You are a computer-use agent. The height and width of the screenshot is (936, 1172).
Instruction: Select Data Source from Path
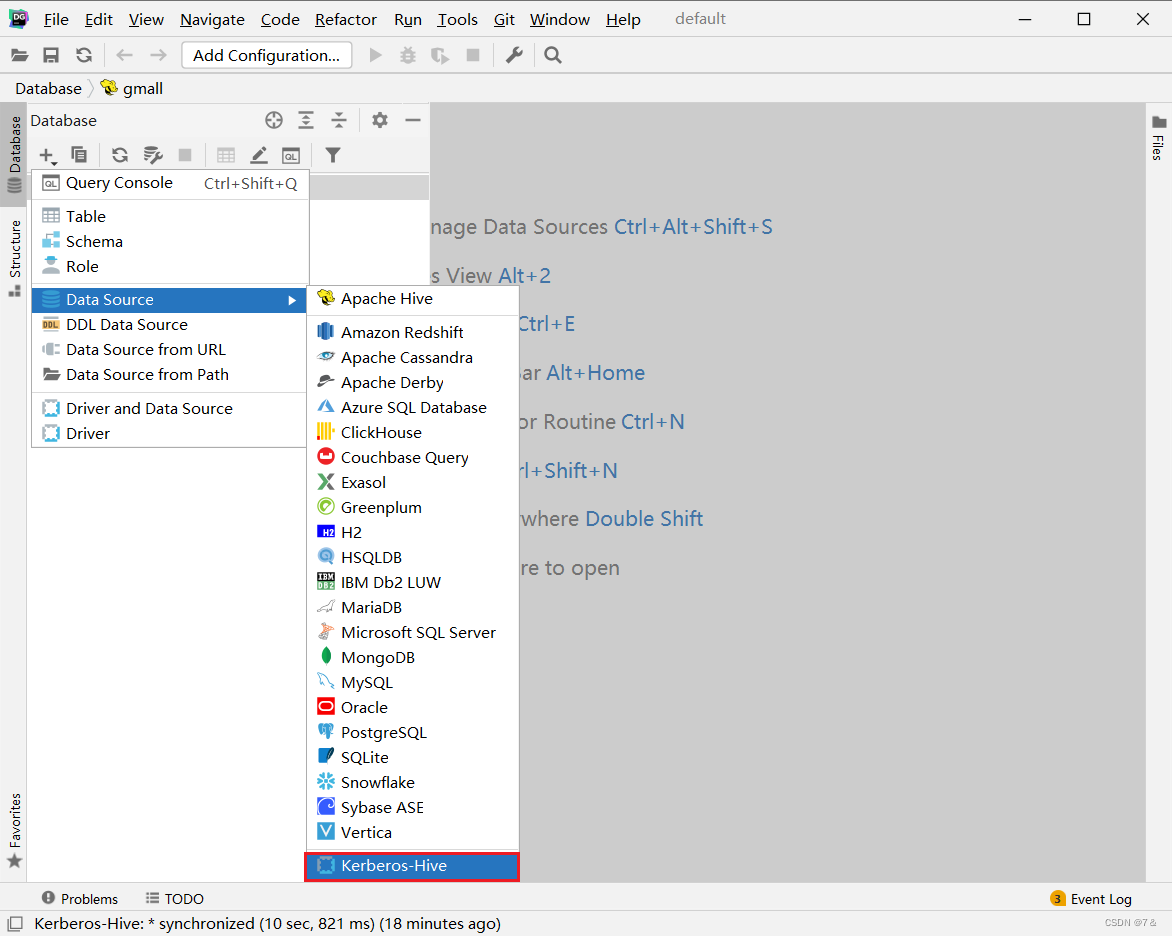pos(170,375)
